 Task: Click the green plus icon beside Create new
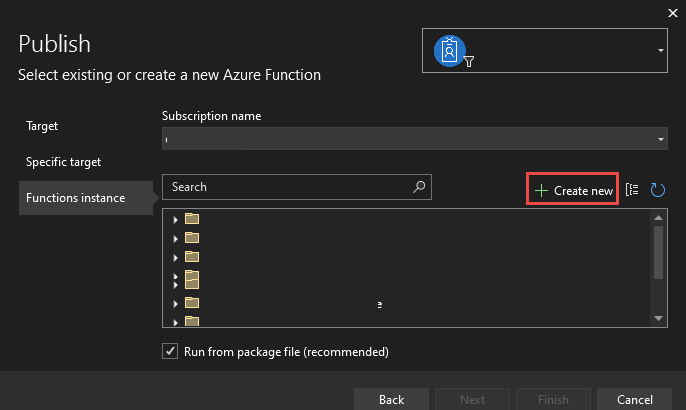(x=541, y=190)
